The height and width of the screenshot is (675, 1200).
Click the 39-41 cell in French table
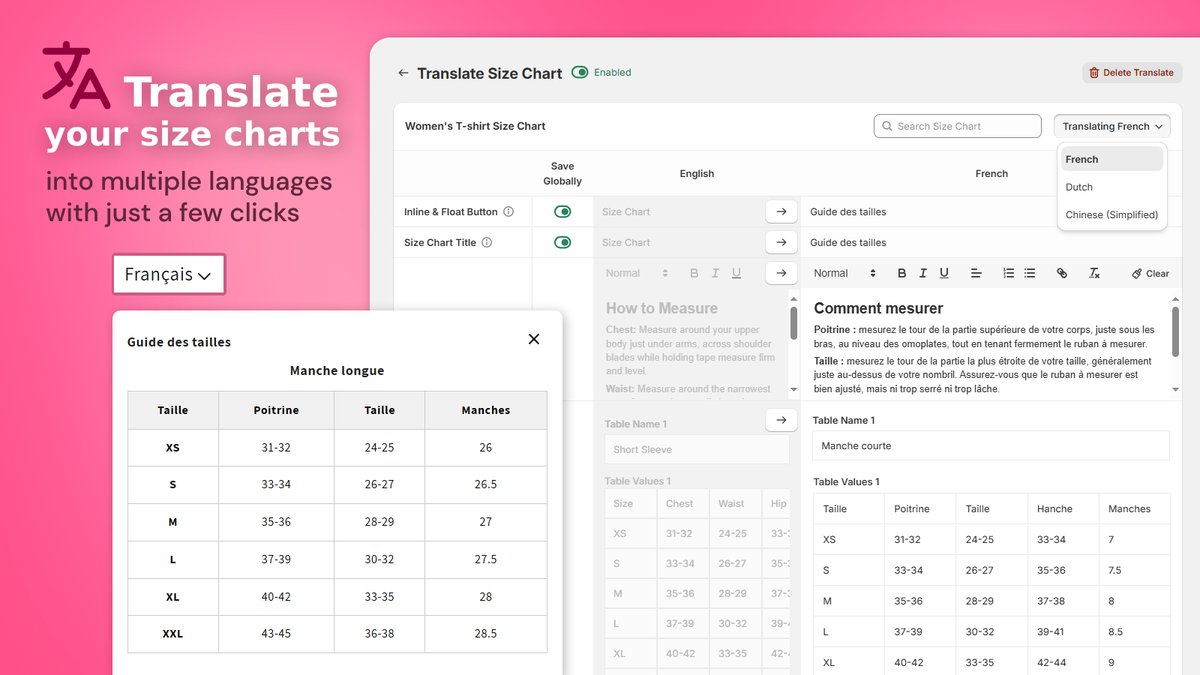click(1063, 632)
